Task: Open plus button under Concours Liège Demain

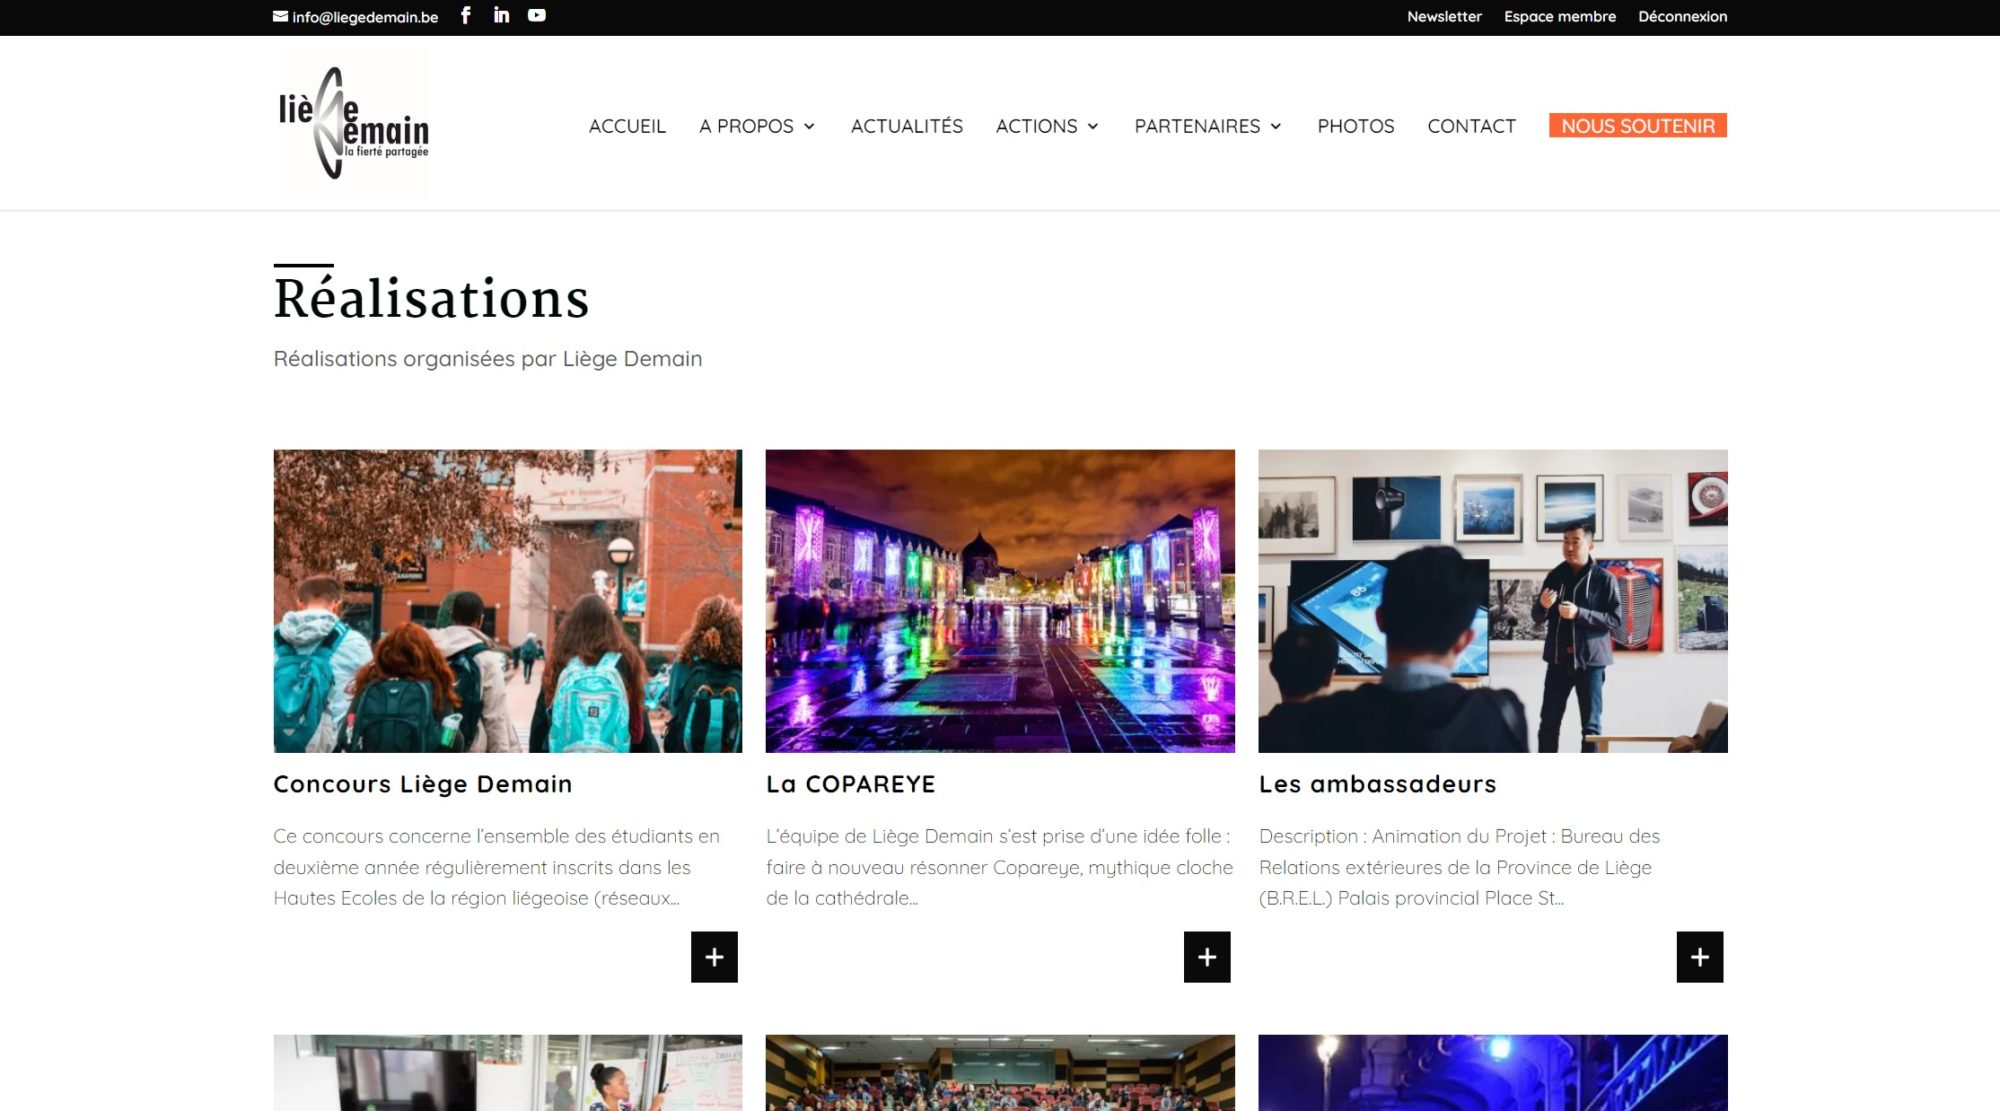Action: tap(714, 957)
